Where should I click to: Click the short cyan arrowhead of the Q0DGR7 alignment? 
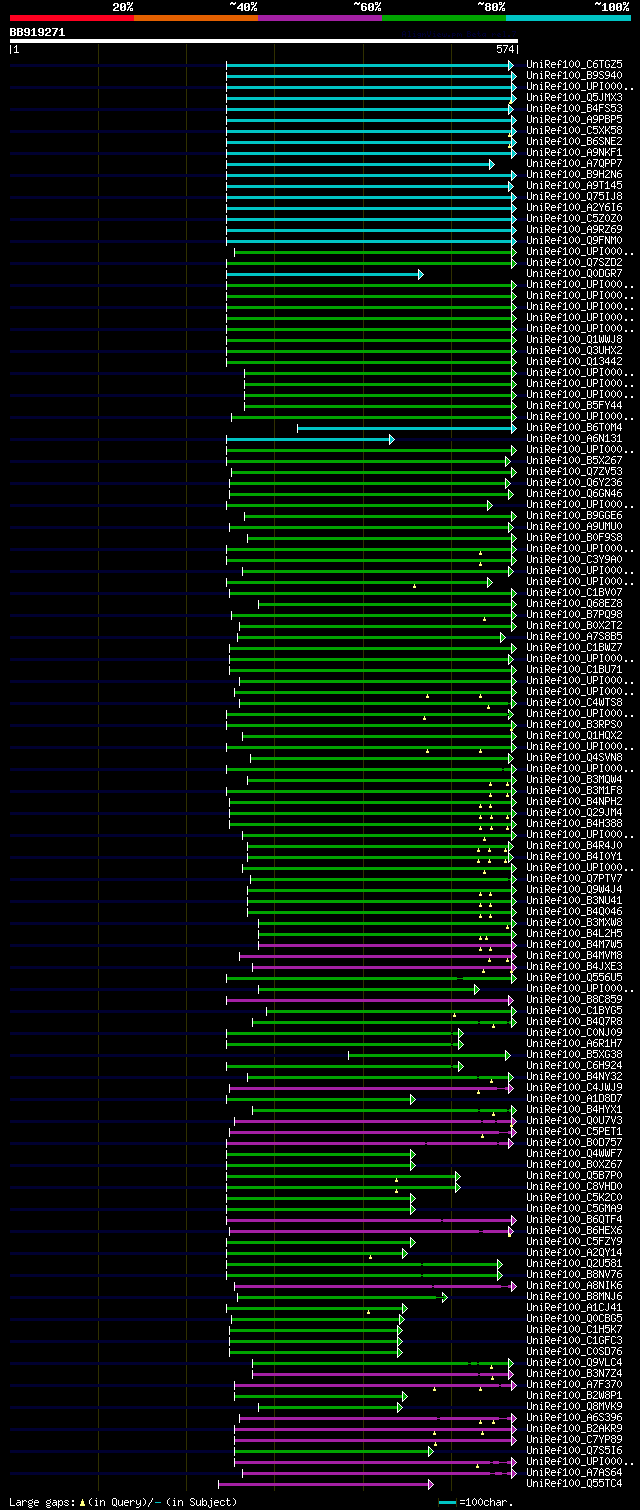point(420,274)
